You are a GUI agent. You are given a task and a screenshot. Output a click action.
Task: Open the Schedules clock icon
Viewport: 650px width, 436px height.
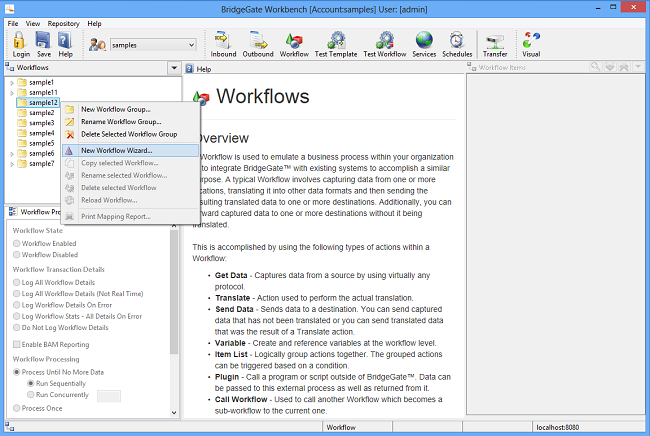pyautogui.click(x=457, y=43)
